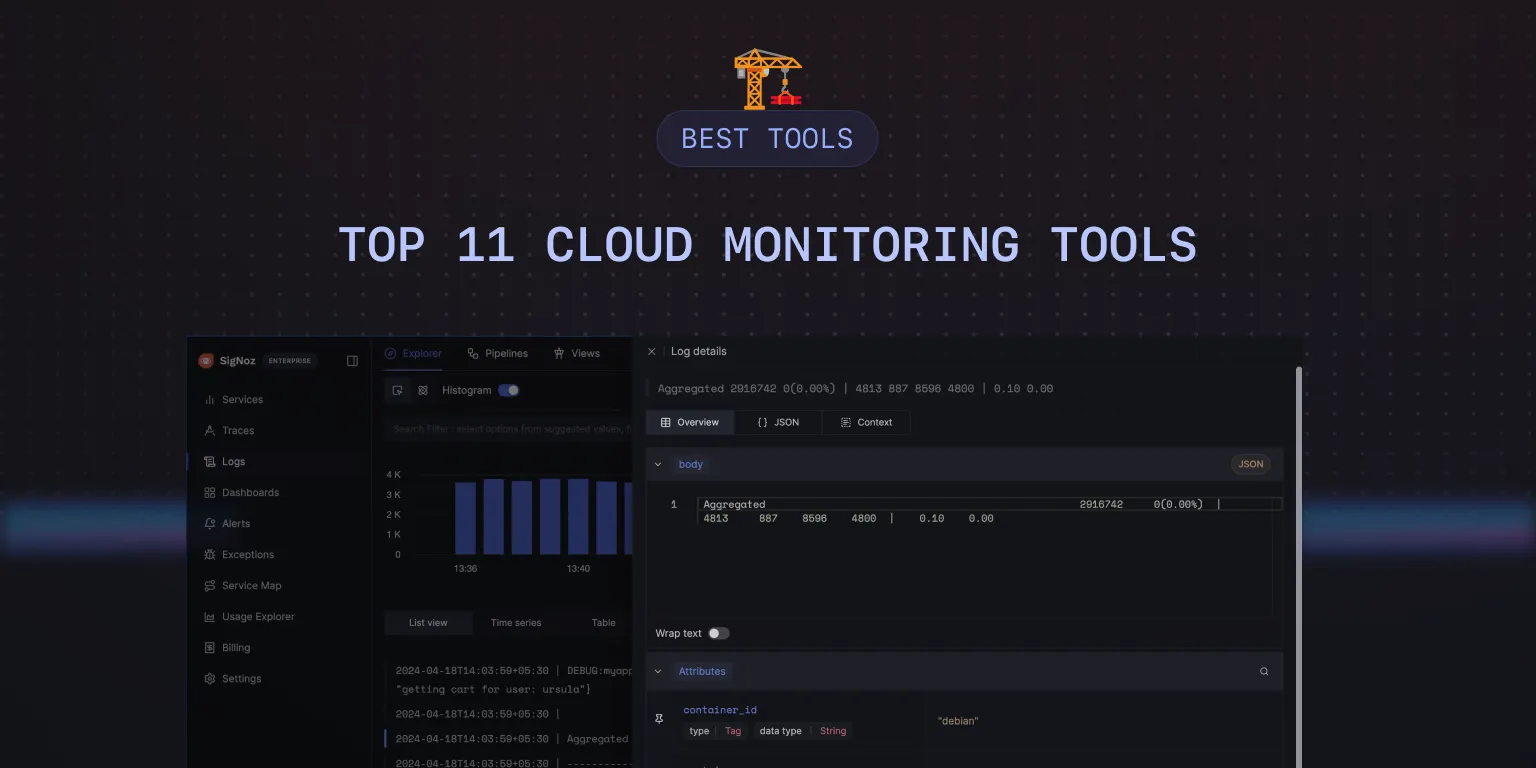Click the Log details vertical scrollbar
Image resolution: width=1536 pixels, height=768 pixels.
coord(1299,560)
